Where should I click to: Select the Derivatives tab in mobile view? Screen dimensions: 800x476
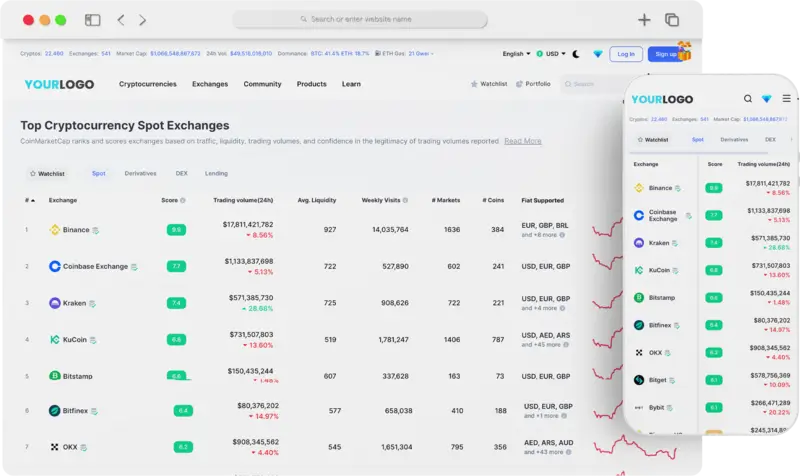point(734,140)
